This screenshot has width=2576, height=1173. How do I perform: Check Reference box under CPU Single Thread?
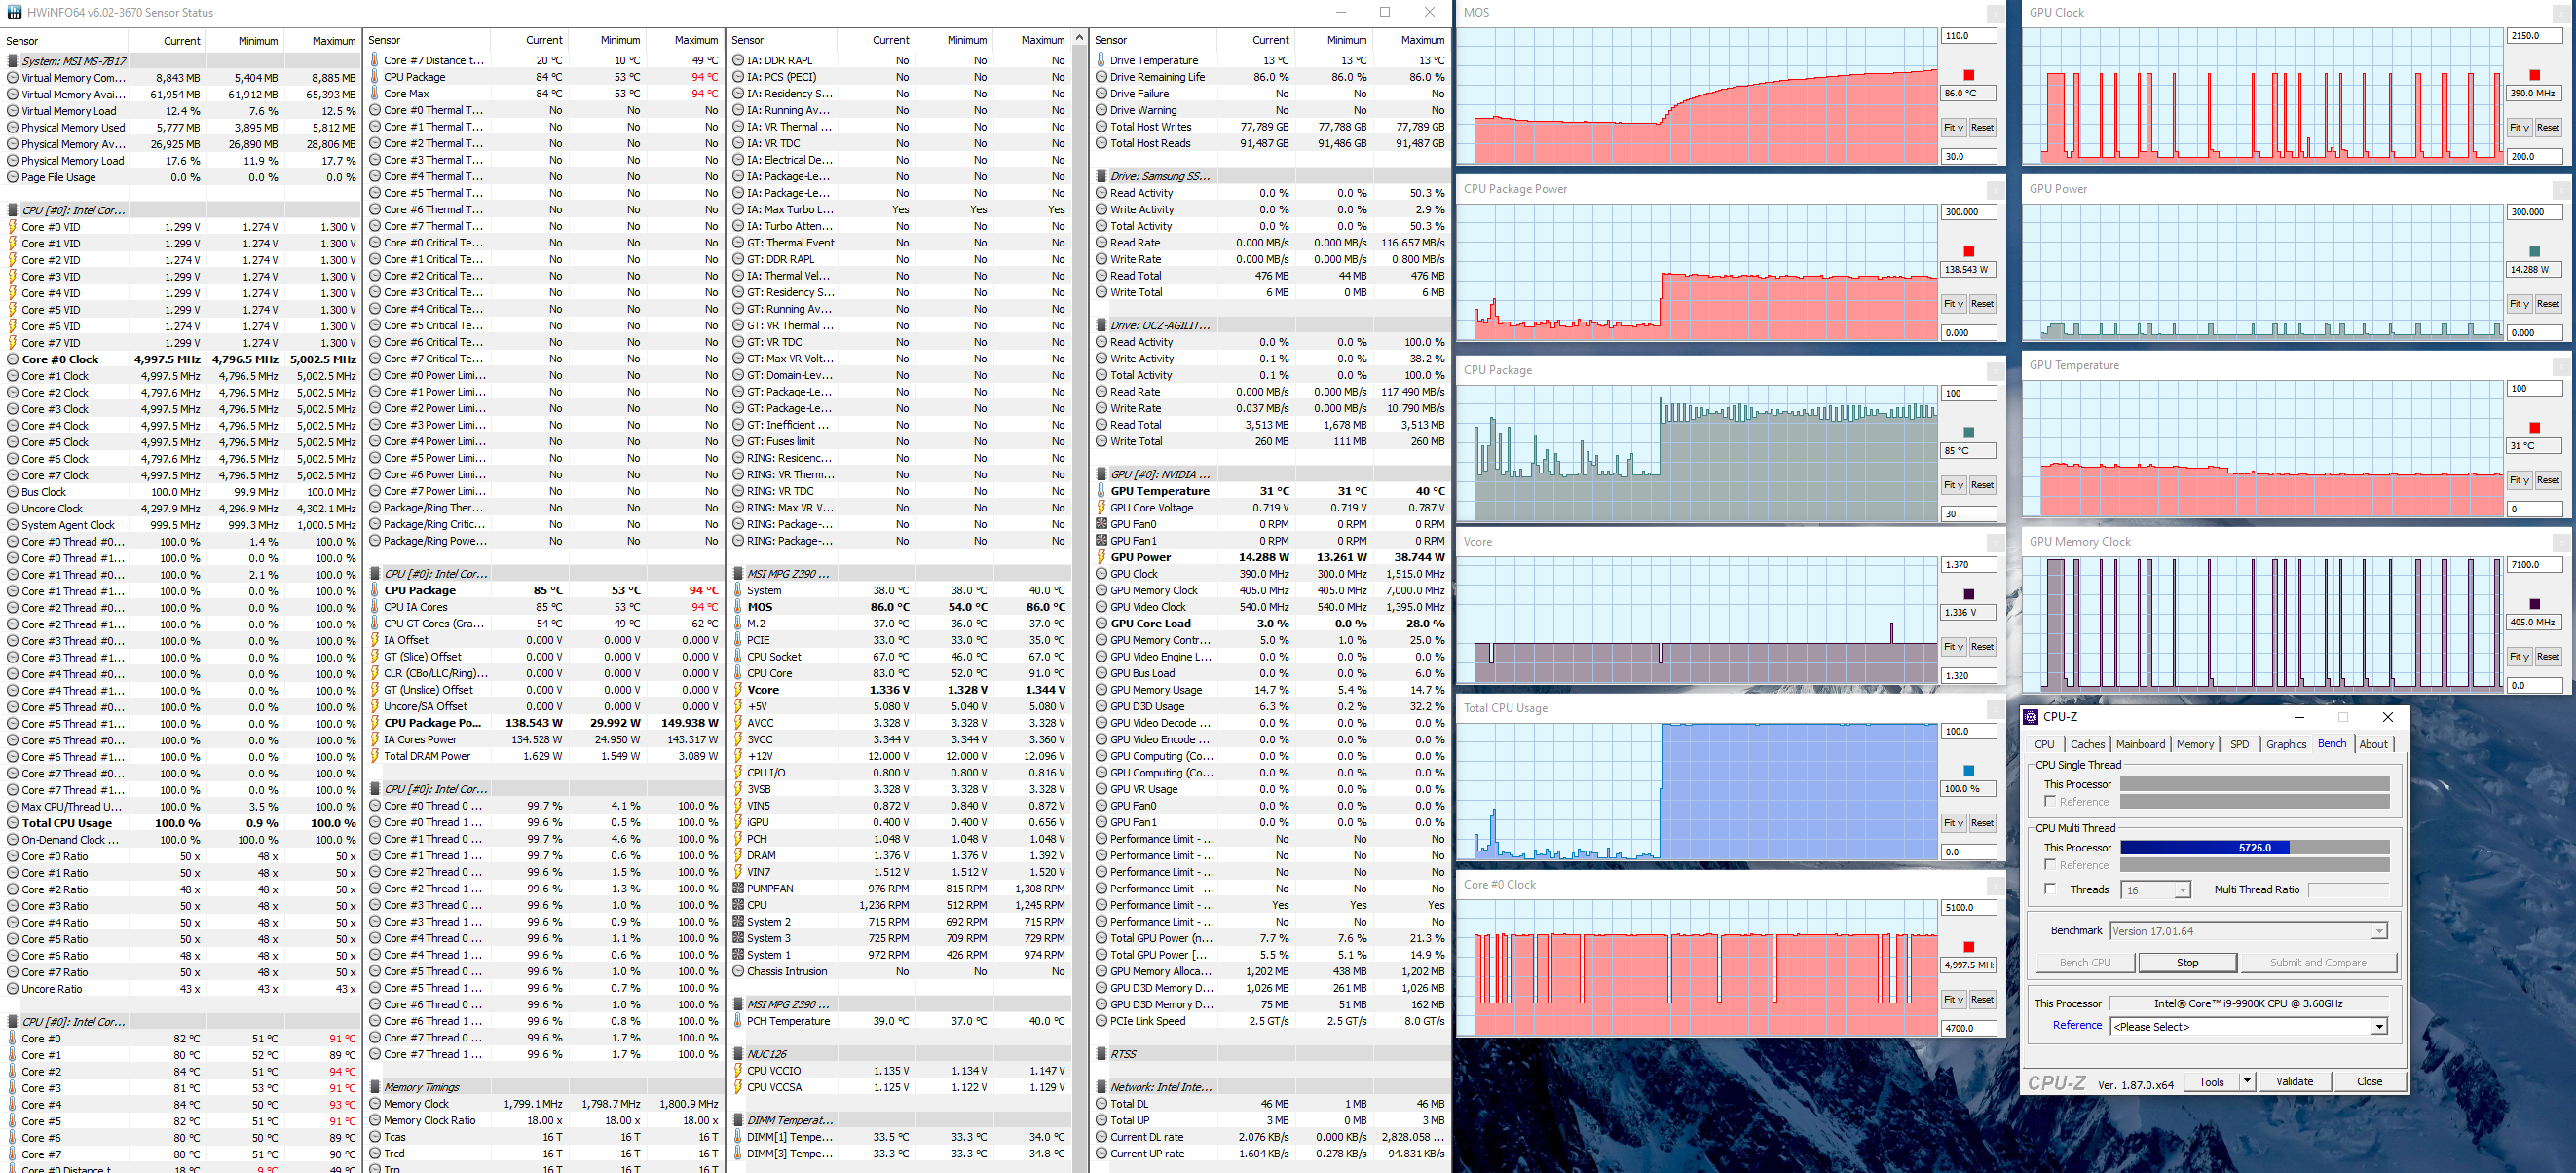coord(2050,802)
